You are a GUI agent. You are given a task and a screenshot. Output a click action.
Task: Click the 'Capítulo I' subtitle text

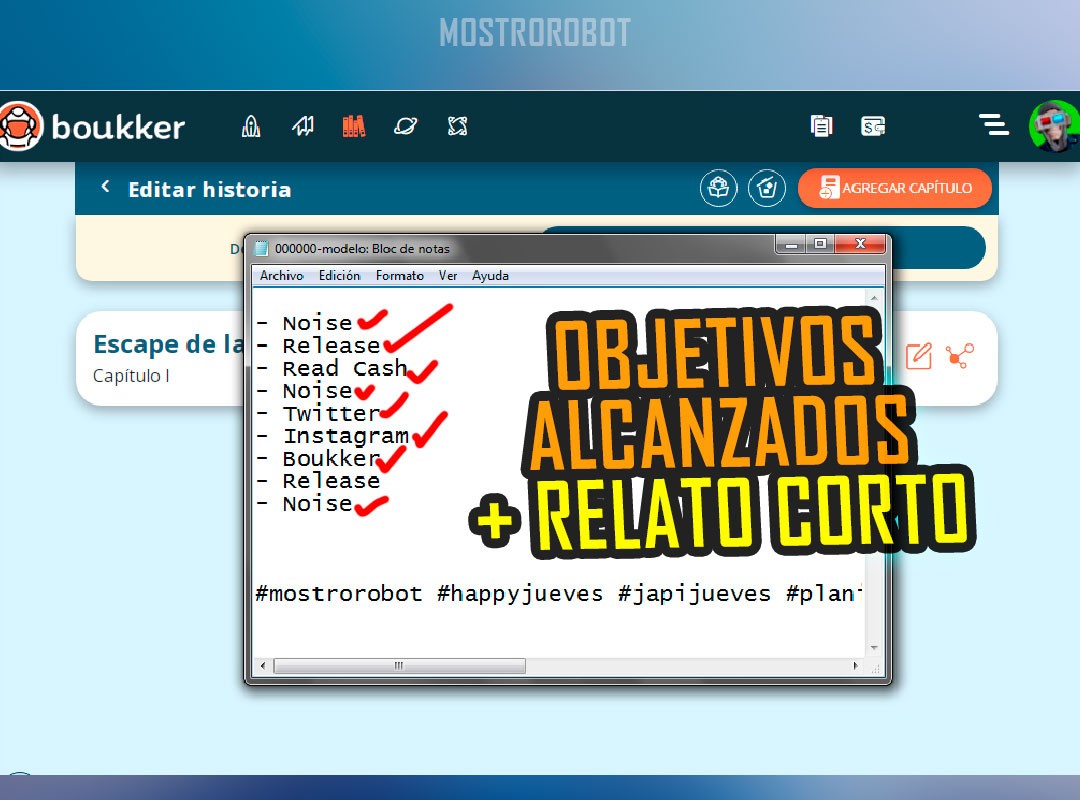(131, 376)
